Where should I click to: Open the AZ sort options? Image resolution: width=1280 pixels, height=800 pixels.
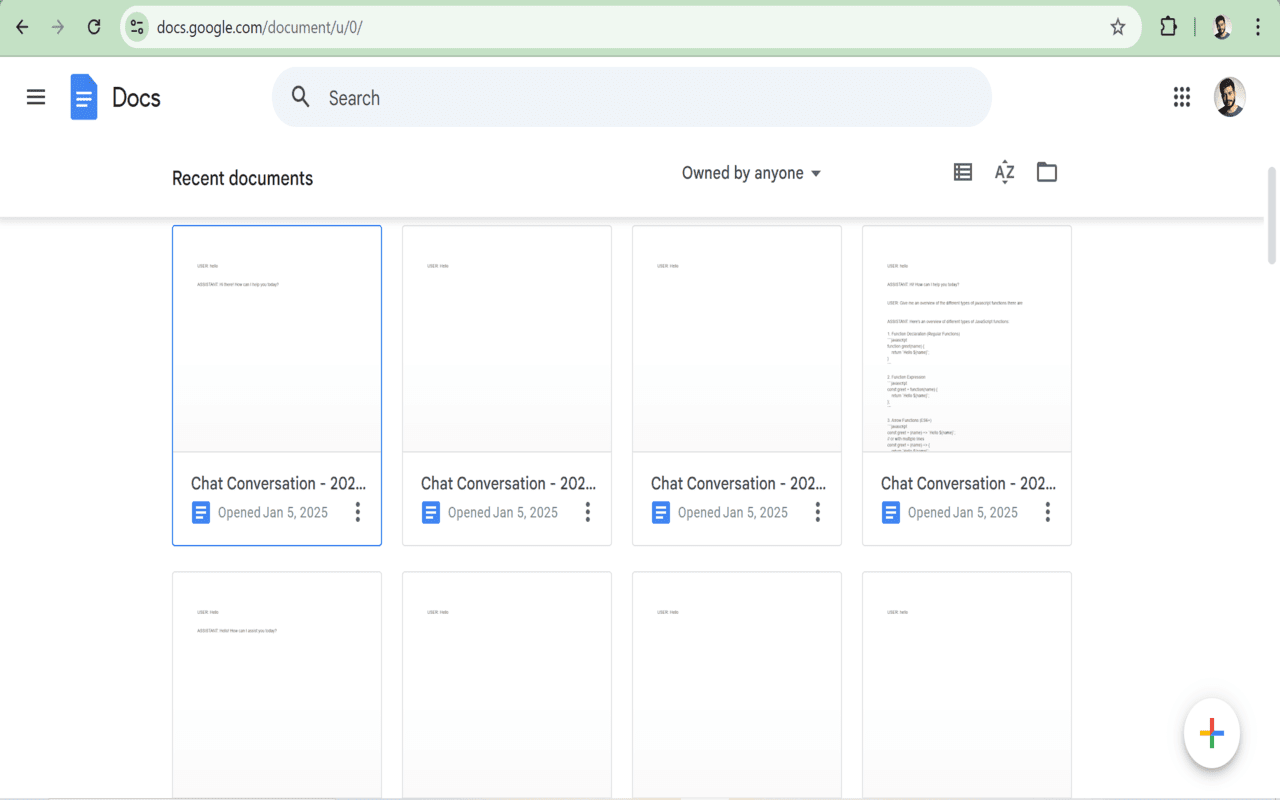1005,172
